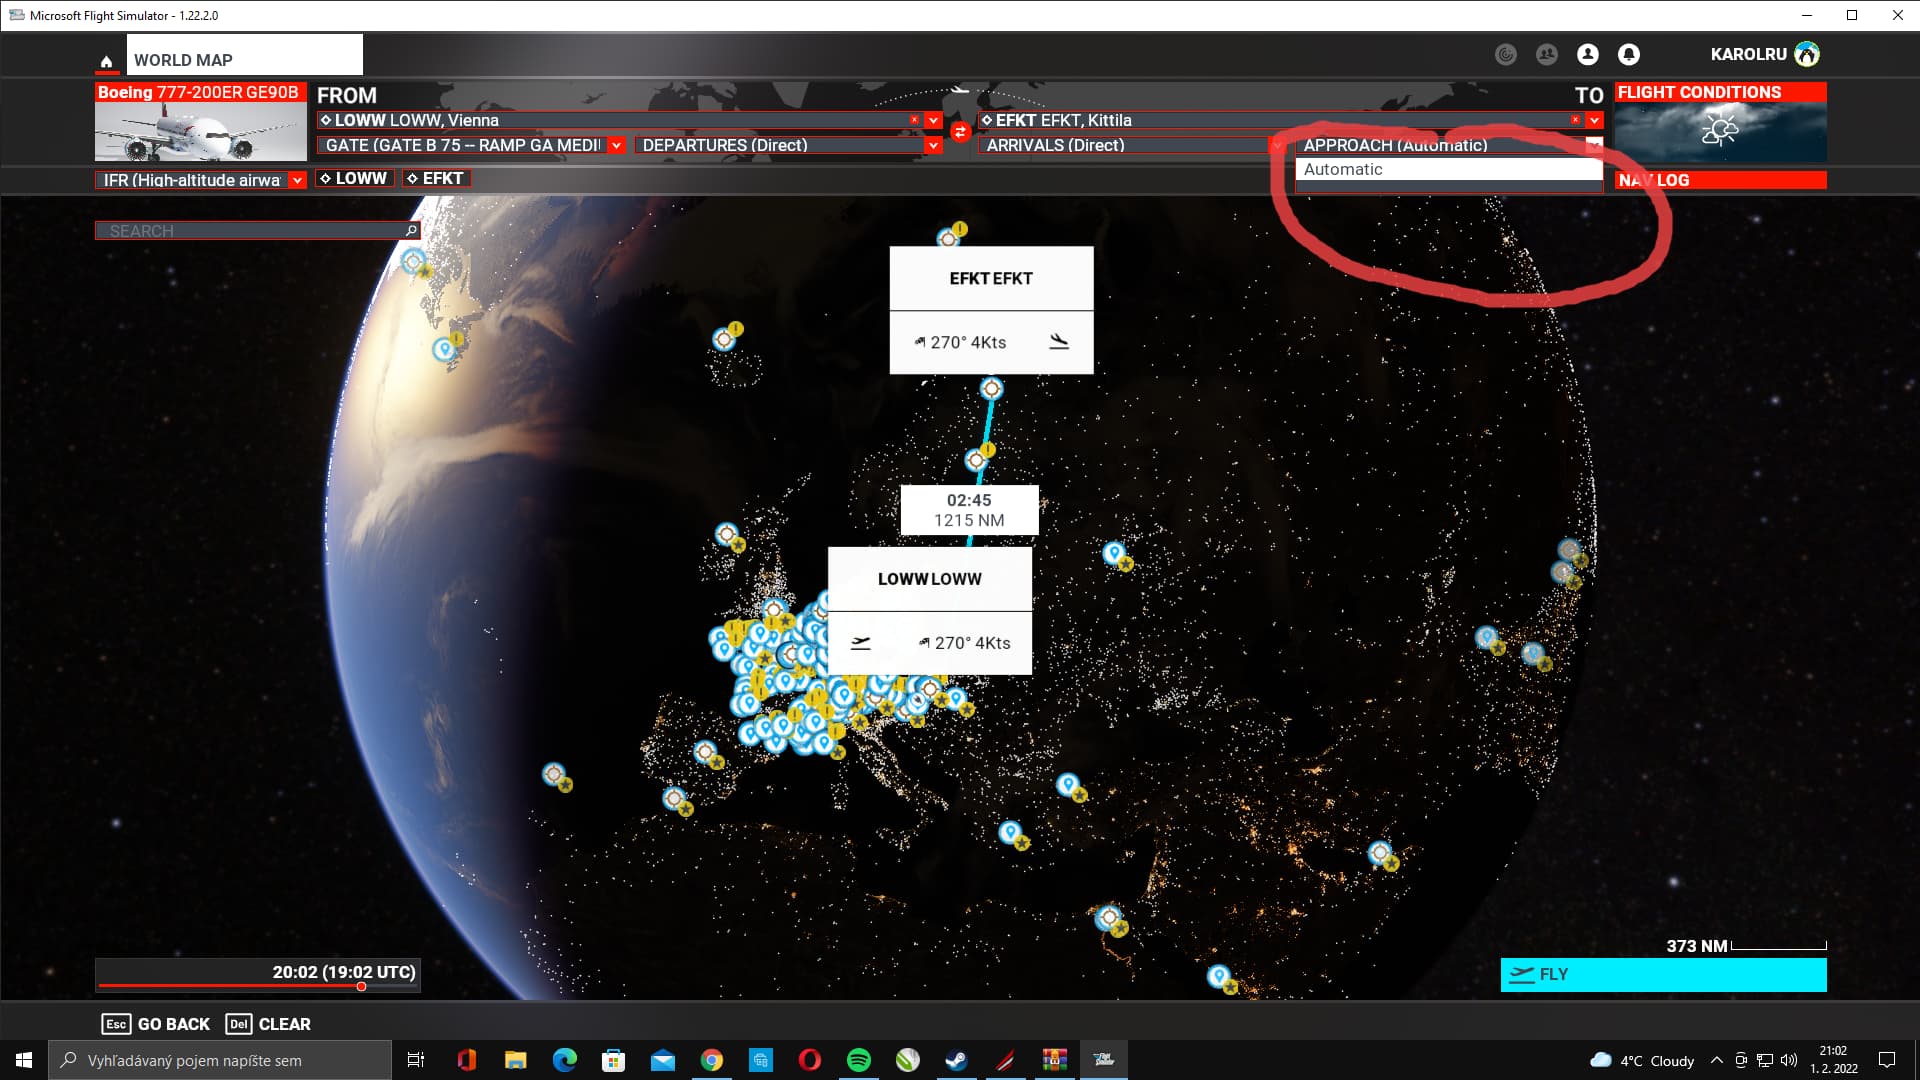1920x1080 pixels.
Task: Start the flight with FLY button
Action: point(1664,975)
